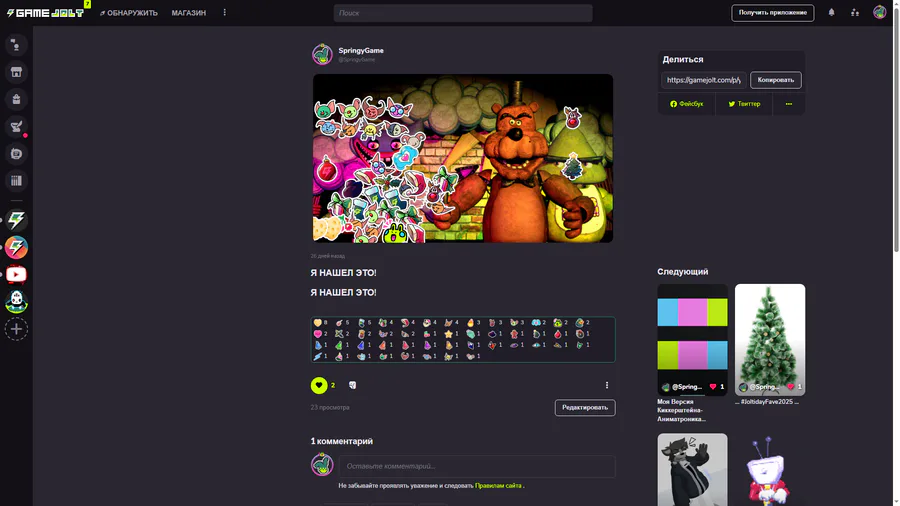Open the post three-dot options menu
Image resolution: width=900 pixels, height=506 pixels.
[x=607, y=386]
